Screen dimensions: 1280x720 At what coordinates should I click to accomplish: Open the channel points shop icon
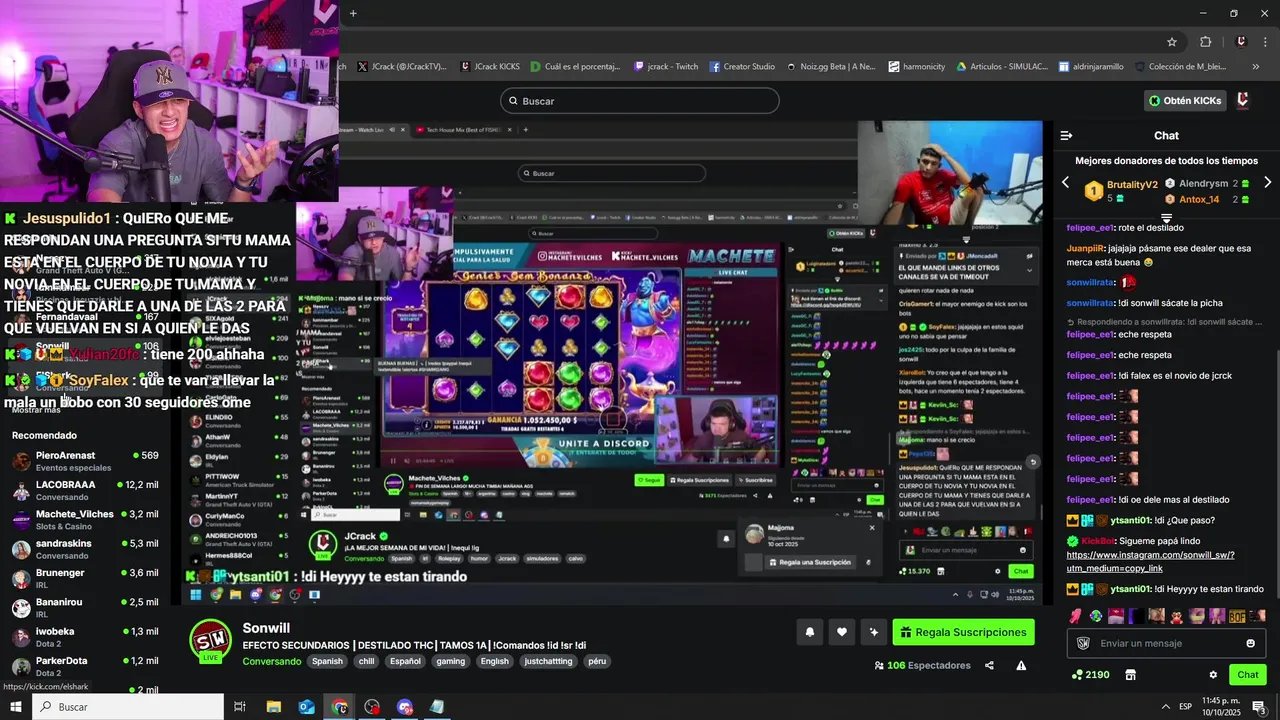(x=1130, y=675)
